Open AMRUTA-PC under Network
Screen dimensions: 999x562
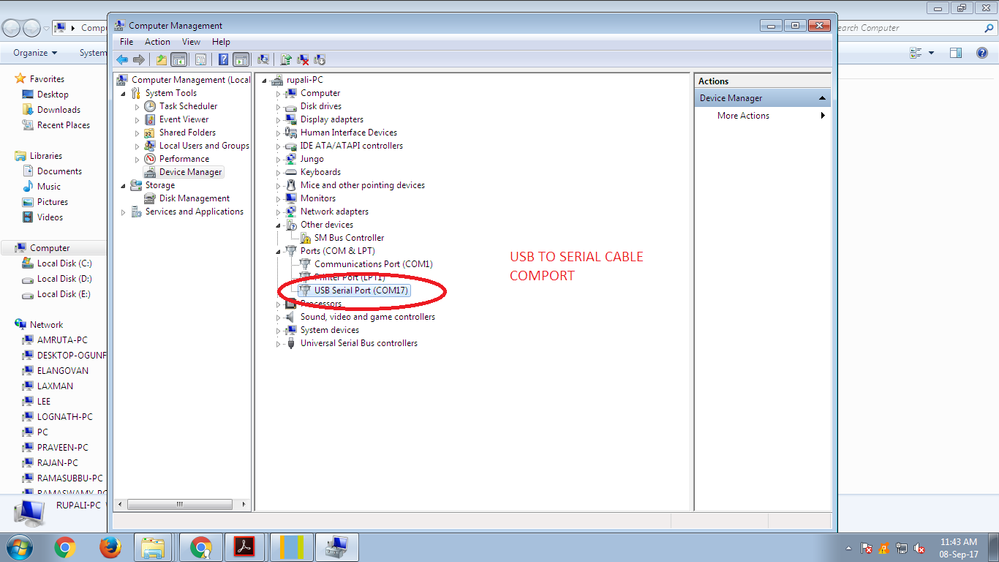click(x=62, y=340)
